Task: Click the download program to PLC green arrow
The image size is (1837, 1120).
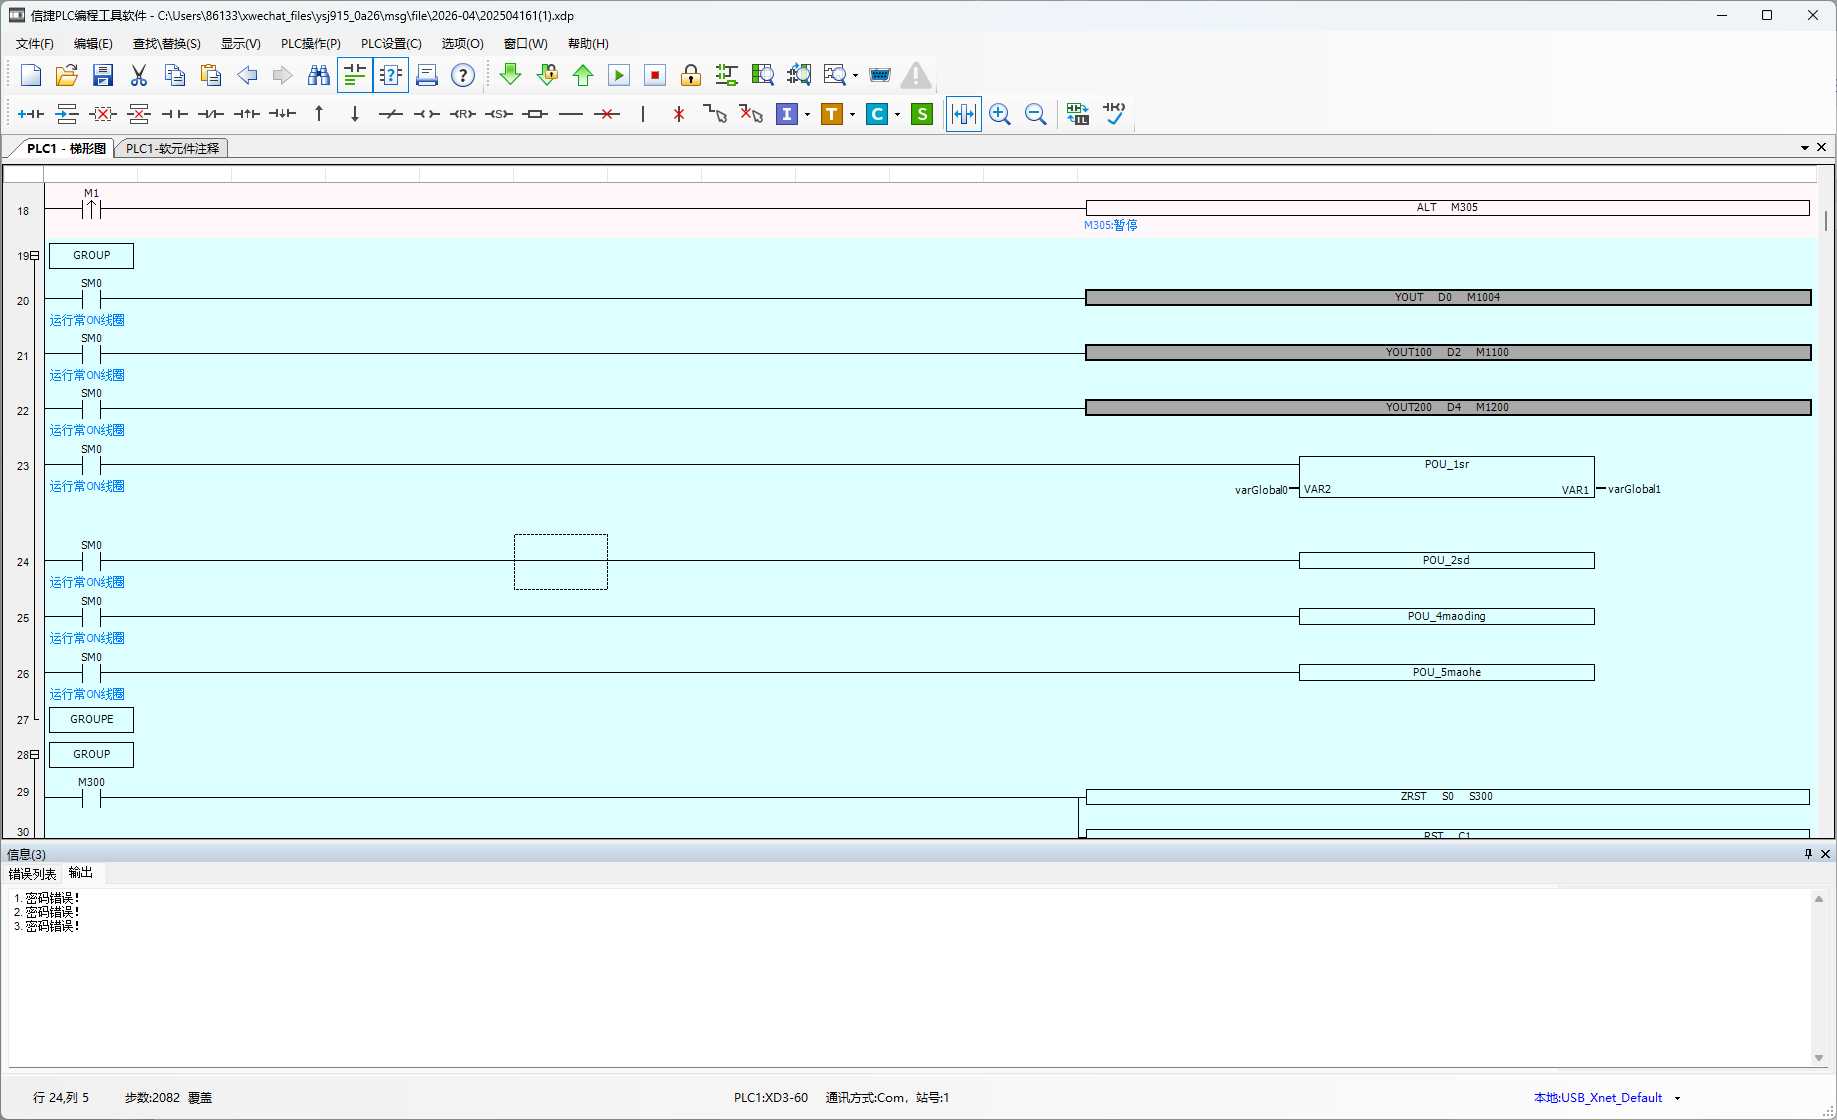Action: click(510, 75)
